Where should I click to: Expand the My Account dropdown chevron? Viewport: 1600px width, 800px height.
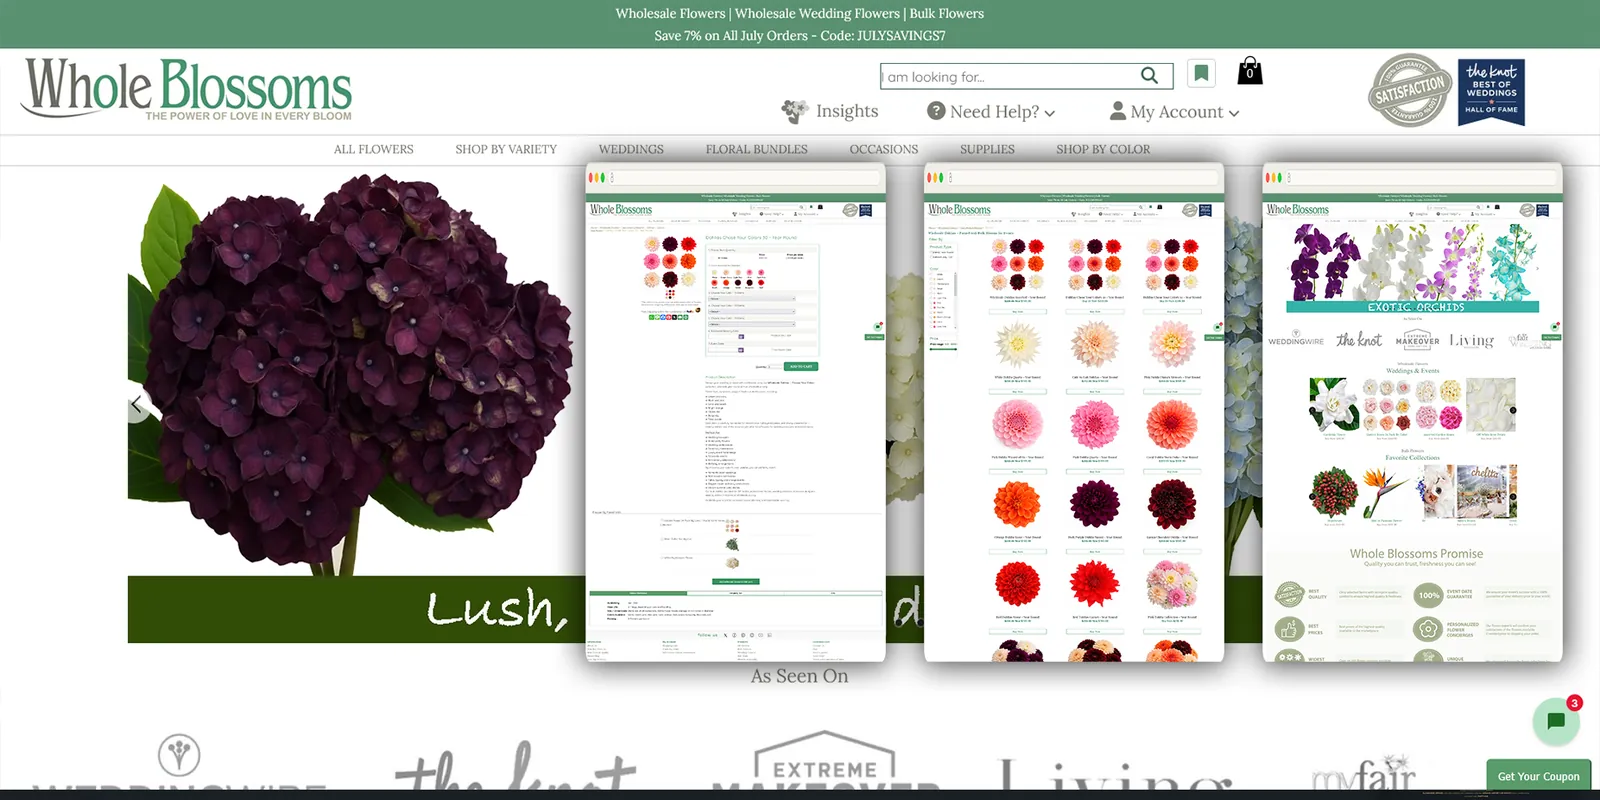point(1234,113)
